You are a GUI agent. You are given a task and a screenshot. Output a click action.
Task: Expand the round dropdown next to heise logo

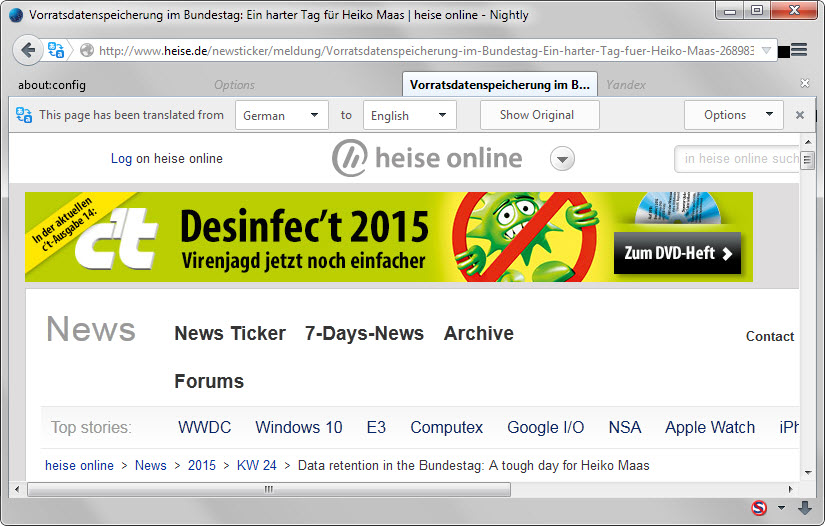pyautogui.click(x=562, y=159)
